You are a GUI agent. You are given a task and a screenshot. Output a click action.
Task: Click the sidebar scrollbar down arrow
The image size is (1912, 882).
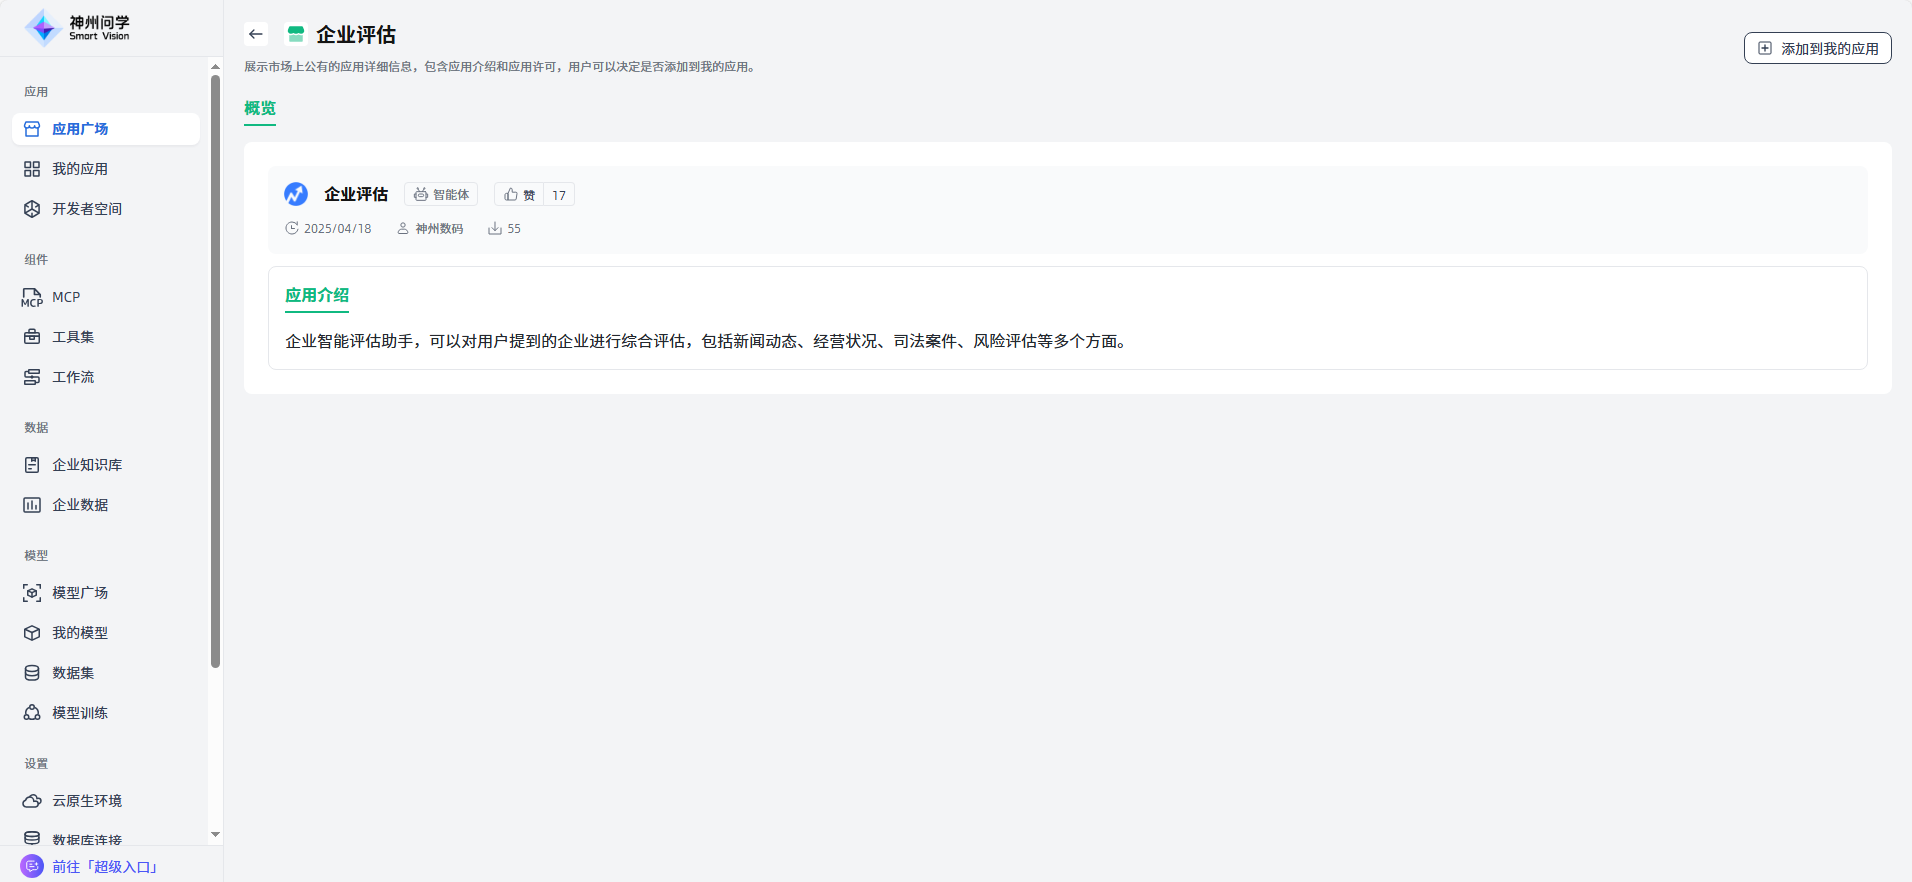click(215, 834)
